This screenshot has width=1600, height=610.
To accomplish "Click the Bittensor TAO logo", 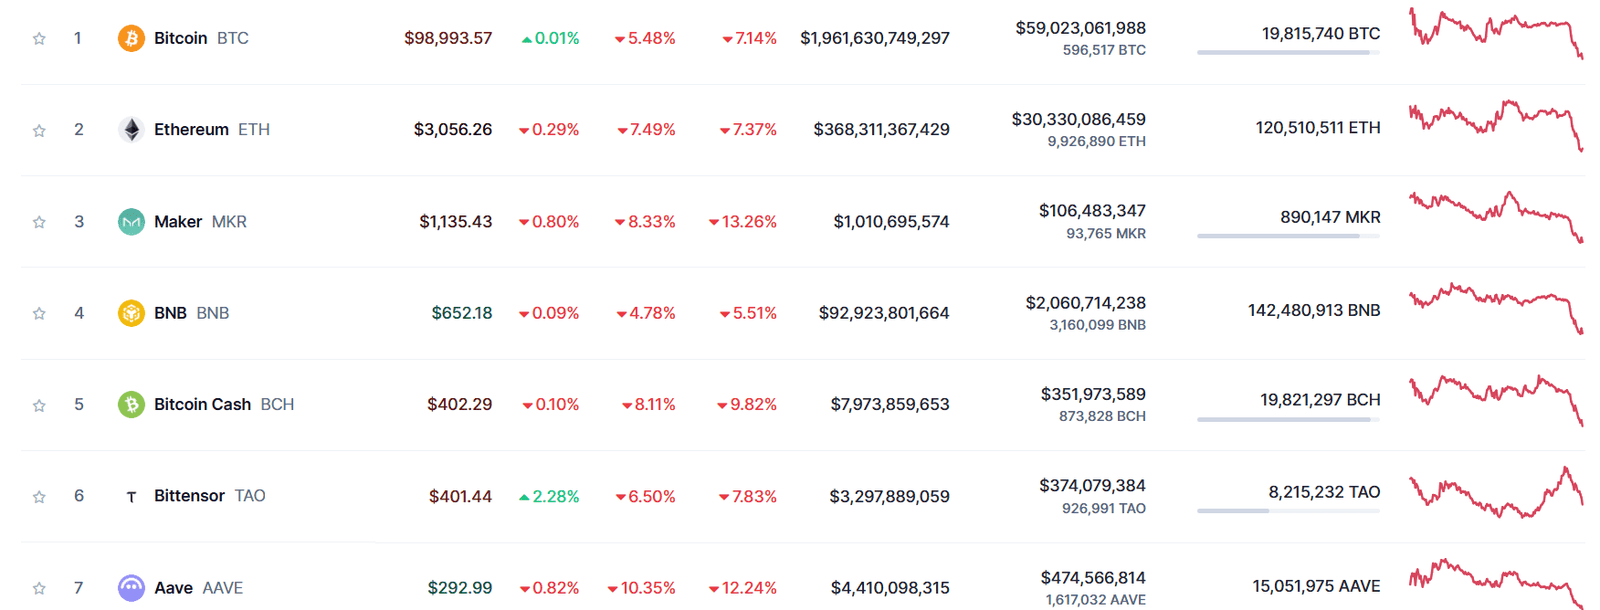I will click(131, 495).
